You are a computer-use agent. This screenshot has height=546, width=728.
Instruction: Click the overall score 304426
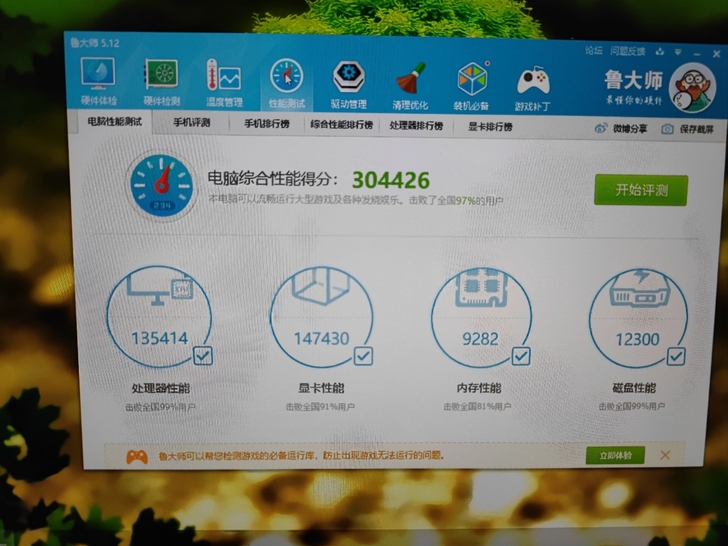(391, 180)
